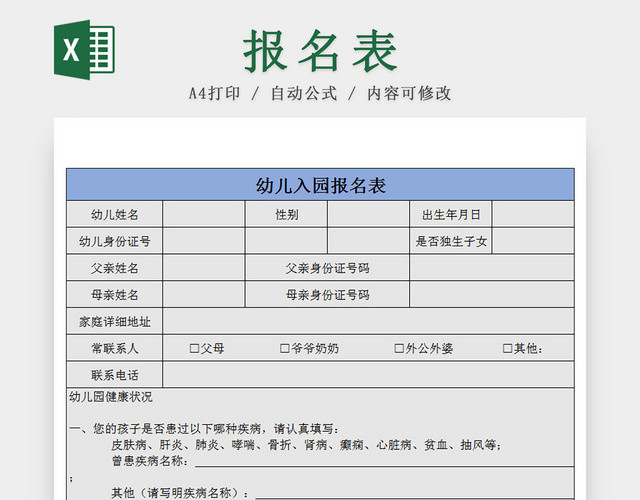Select the 性别 label cell
The height and width of the screenshot is (500, 640).
coord(286,214)
